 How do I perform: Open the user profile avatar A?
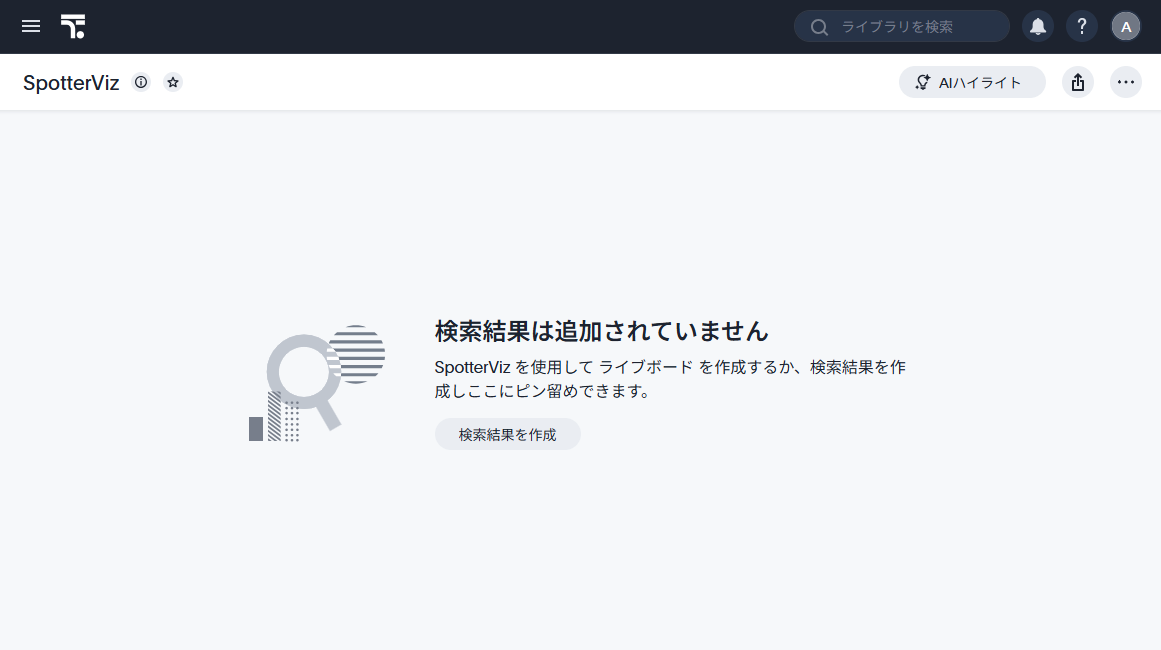tap(1126, 27)
